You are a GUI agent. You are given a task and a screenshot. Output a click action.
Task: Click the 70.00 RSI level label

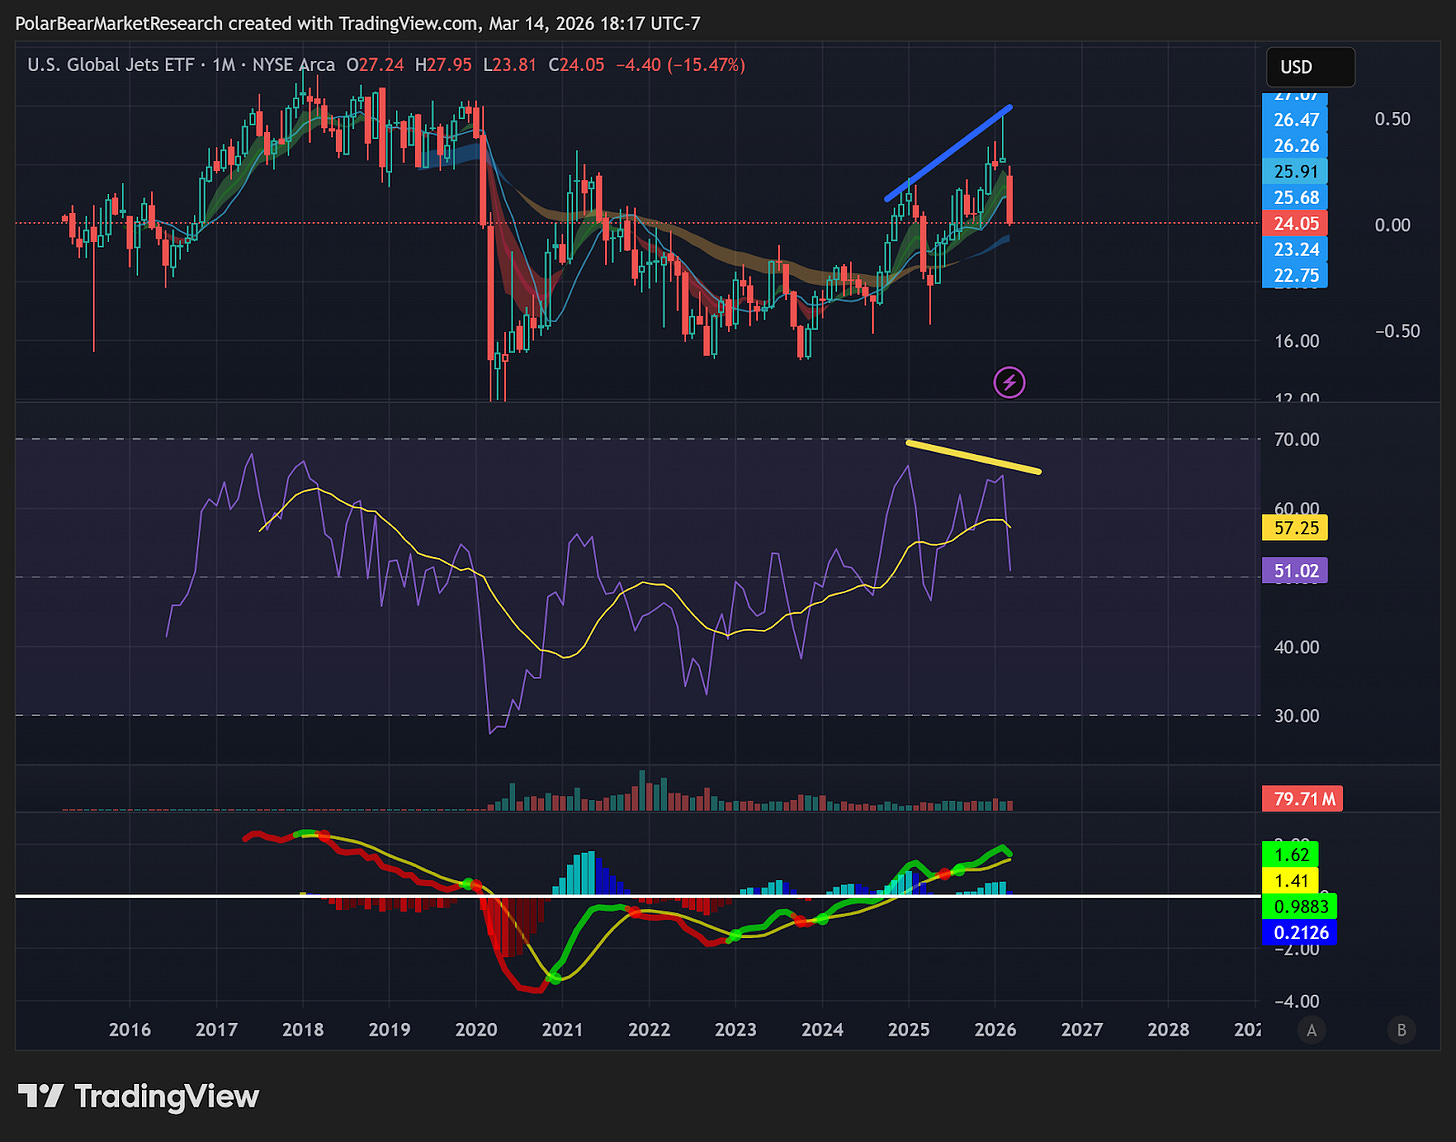point(1297,439)
